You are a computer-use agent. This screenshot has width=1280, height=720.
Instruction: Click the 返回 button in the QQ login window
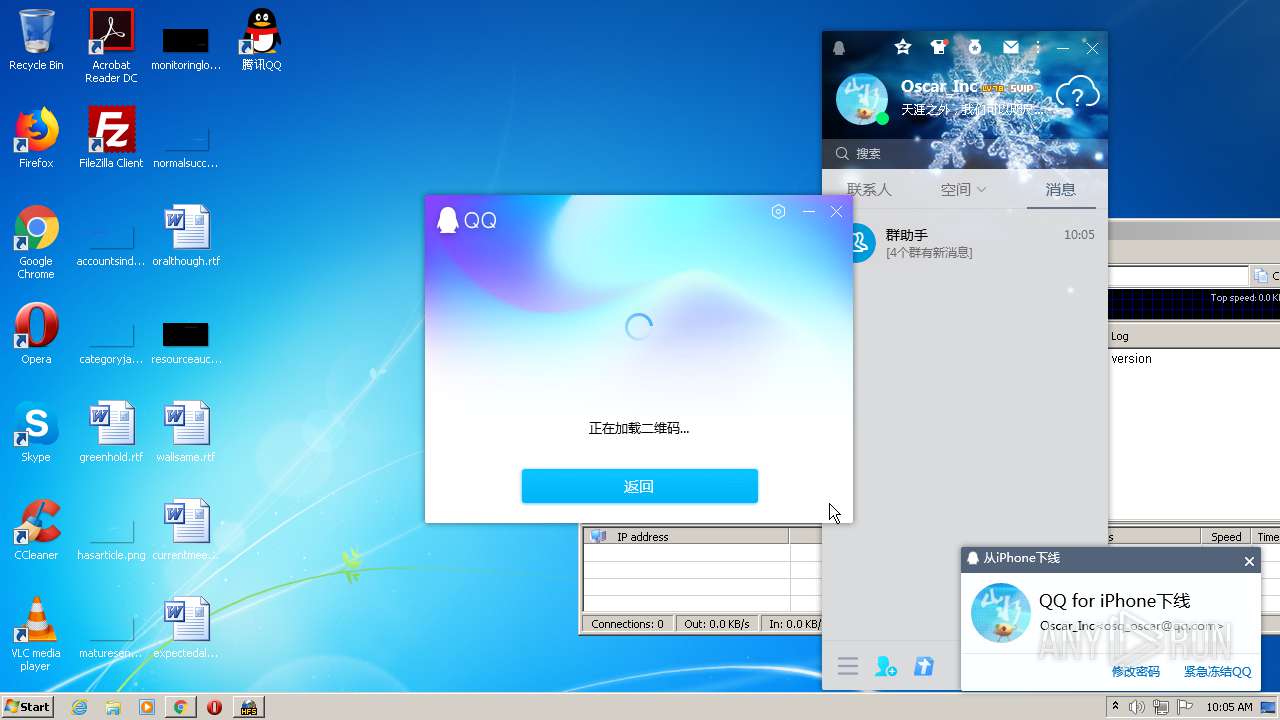point(639,486)
